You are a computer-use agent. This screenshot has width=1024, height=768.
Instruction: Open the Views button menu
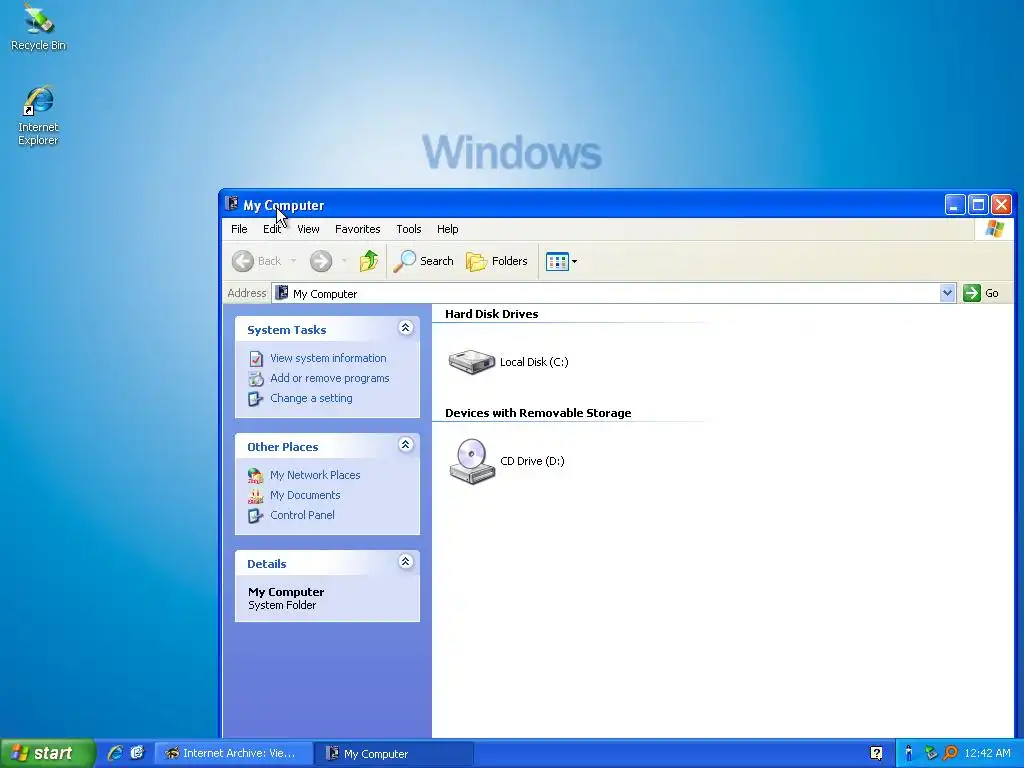point(561,261)
